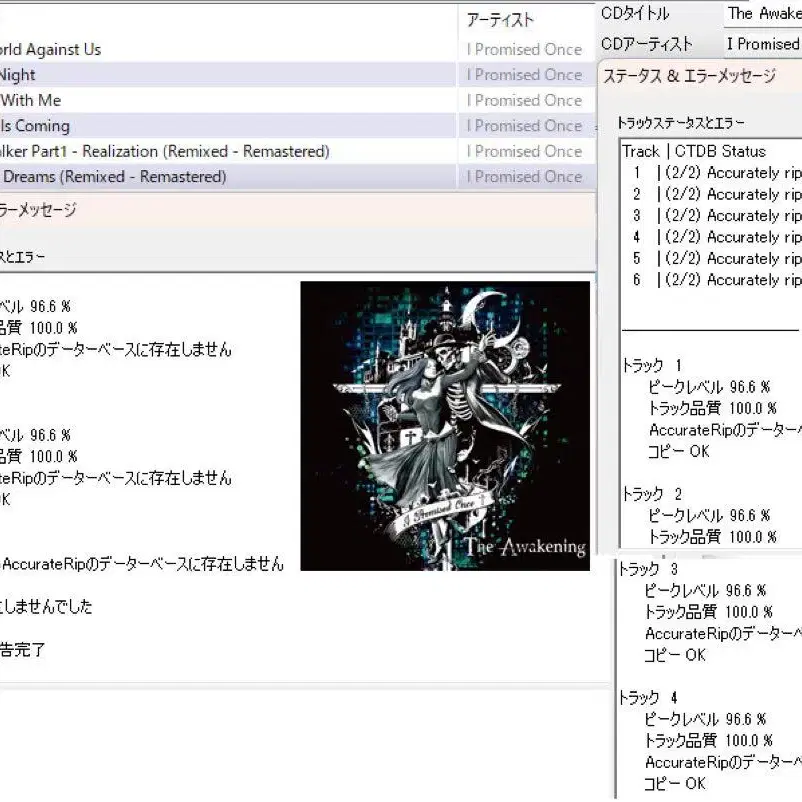Screen dimensions: 802x802
Task: Select CTDB status line for track 5
Action: (x=716, y=259)
